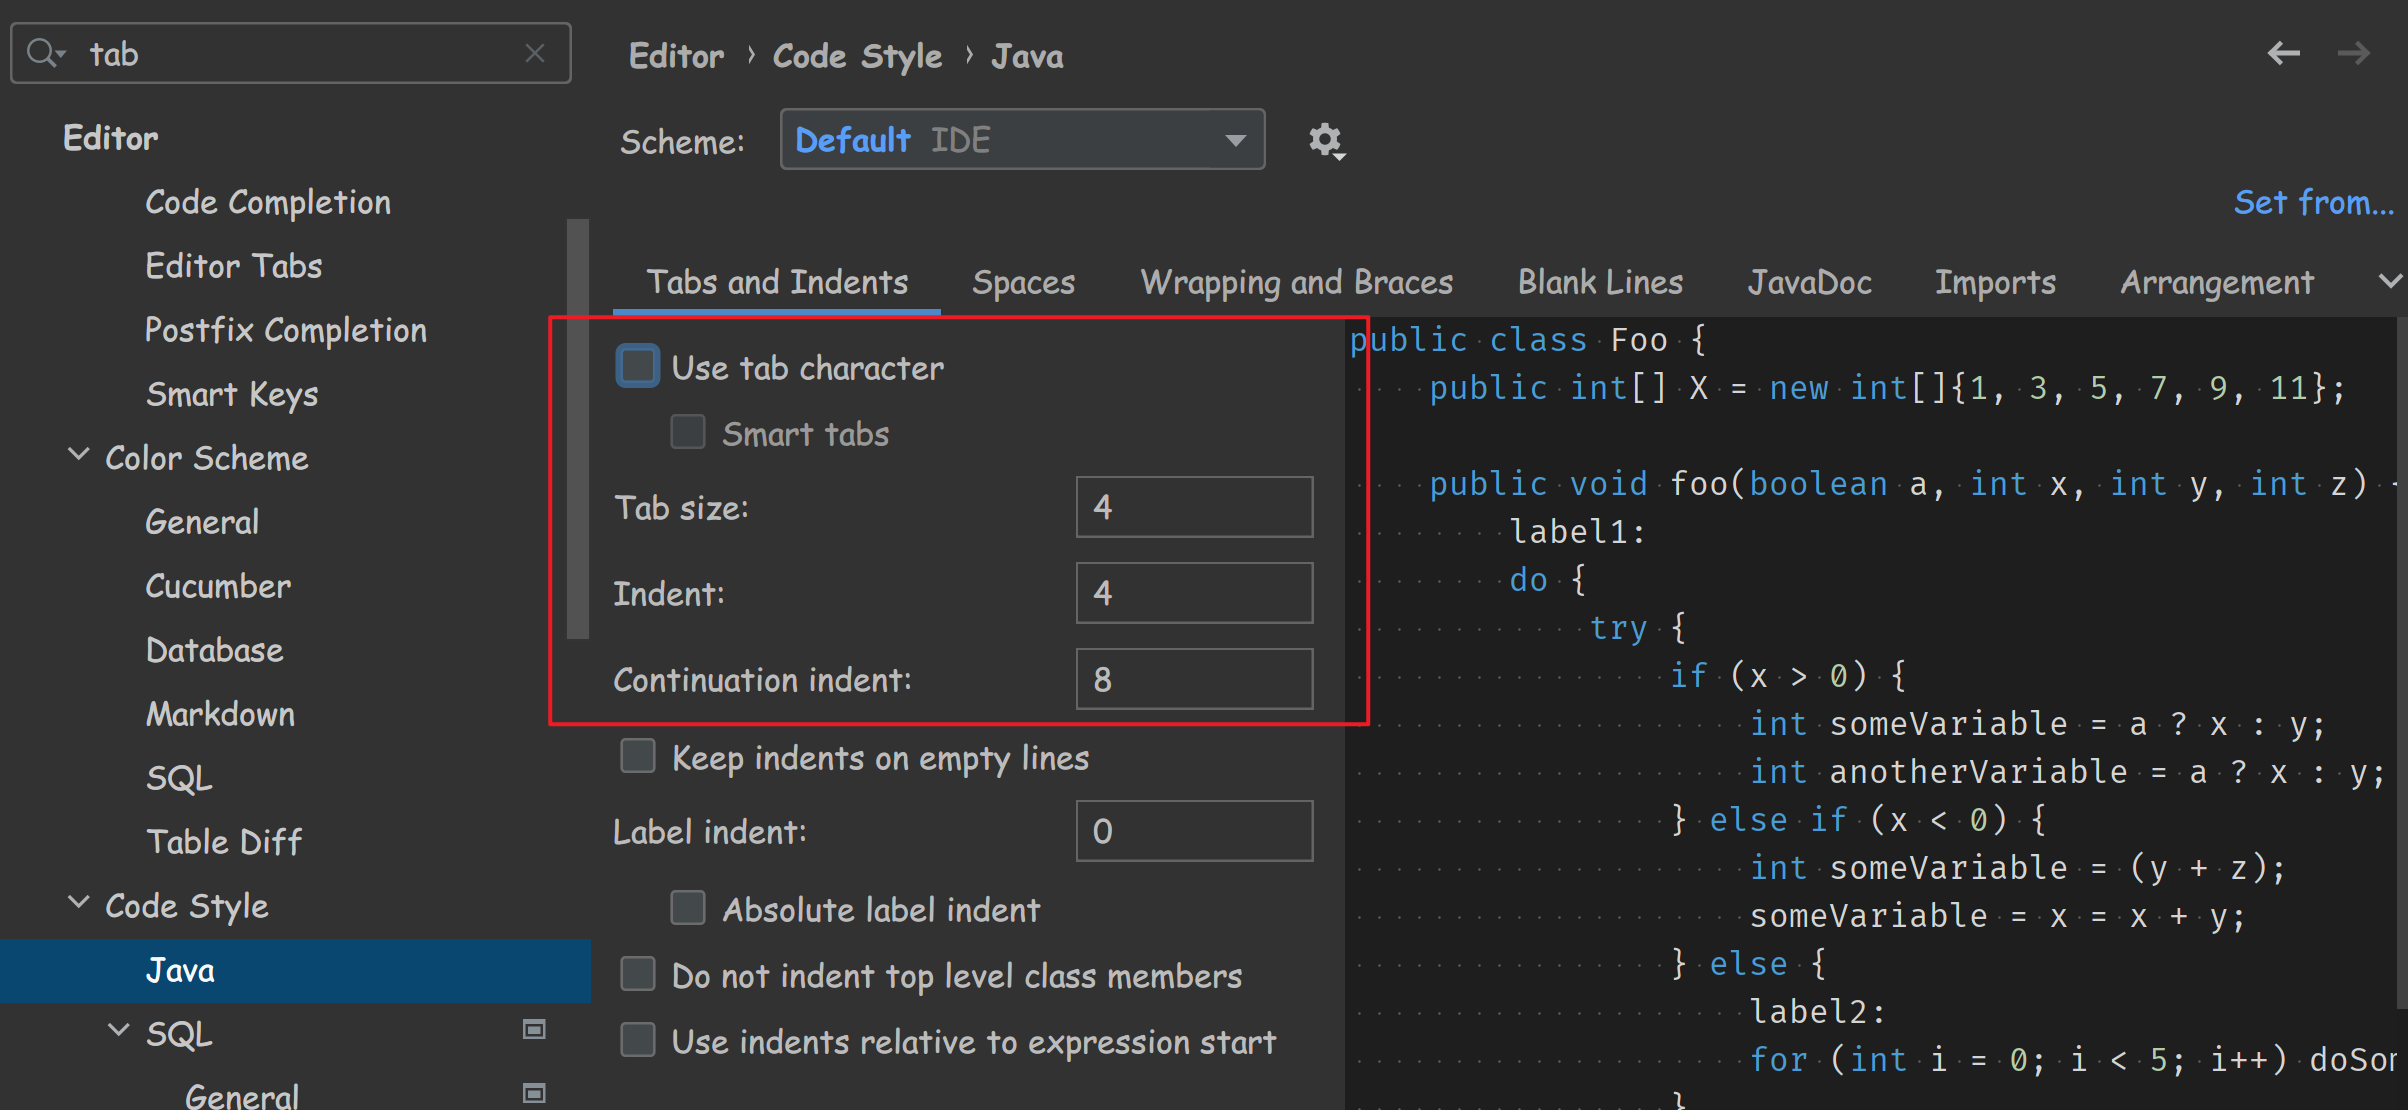Select Code Style in the tree
The image size is (2408, 1110).
tap(187, 906)
